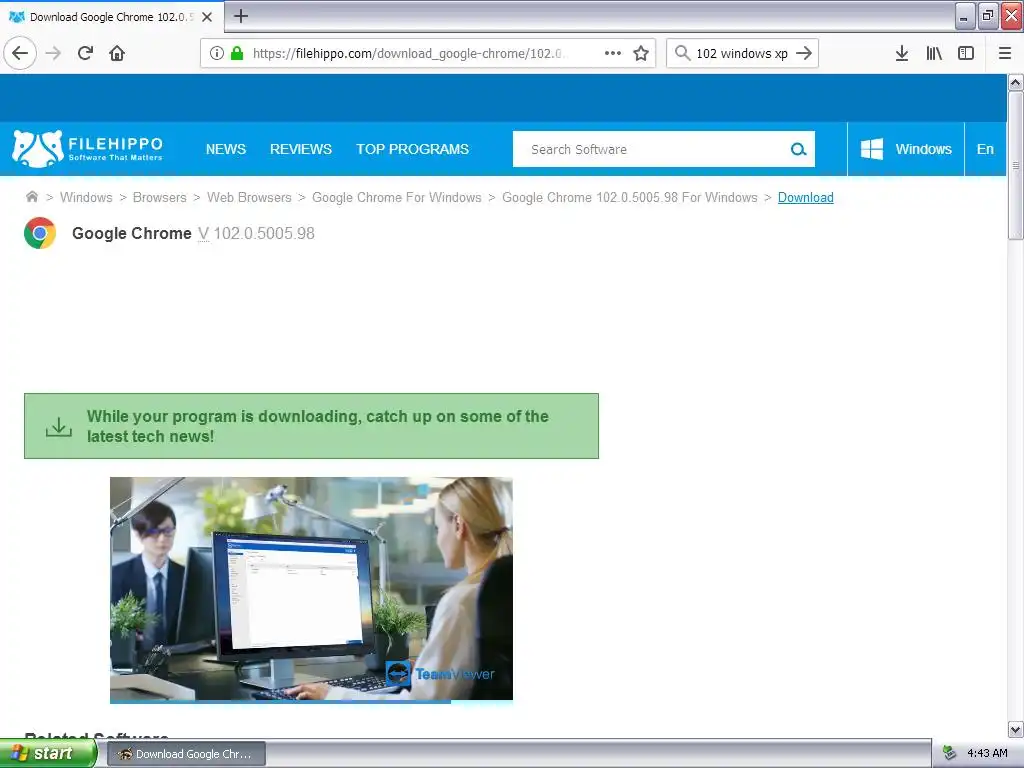This screenshot has height=768, width=1024.
Task: Click the Google Chrome logo icon
Action: click(x=40, y=233)
